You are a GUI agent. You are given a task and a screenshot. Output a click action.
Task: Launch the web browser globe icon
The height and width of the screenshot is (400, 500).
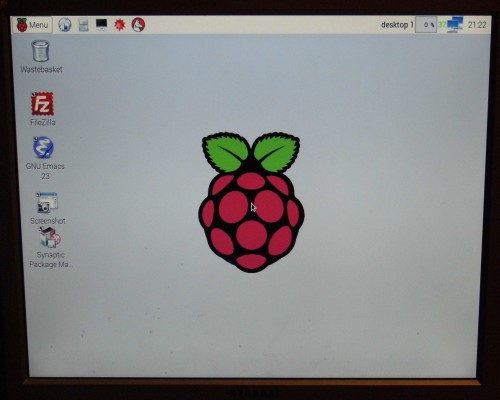tap(65, 25)
